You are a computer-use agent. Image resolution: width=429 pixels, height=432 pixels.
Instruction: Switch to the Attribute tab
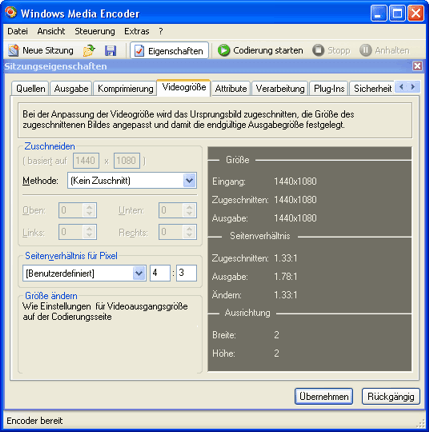(x=231, y=89)
